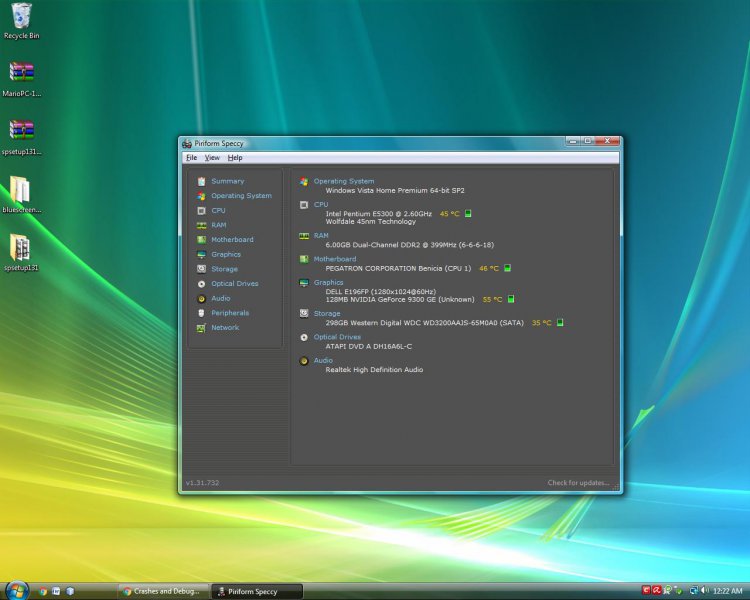Select the bluescreen folder desktop icon
The image size is (750, 600).
[x=21, y=195]
